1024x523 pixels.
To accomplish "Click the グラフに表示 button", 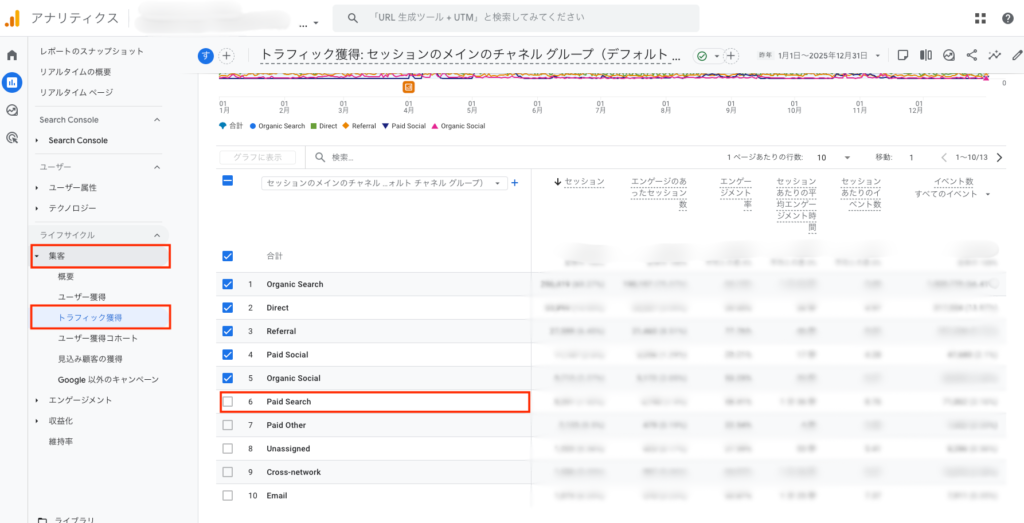I will (x=257, y=157).
